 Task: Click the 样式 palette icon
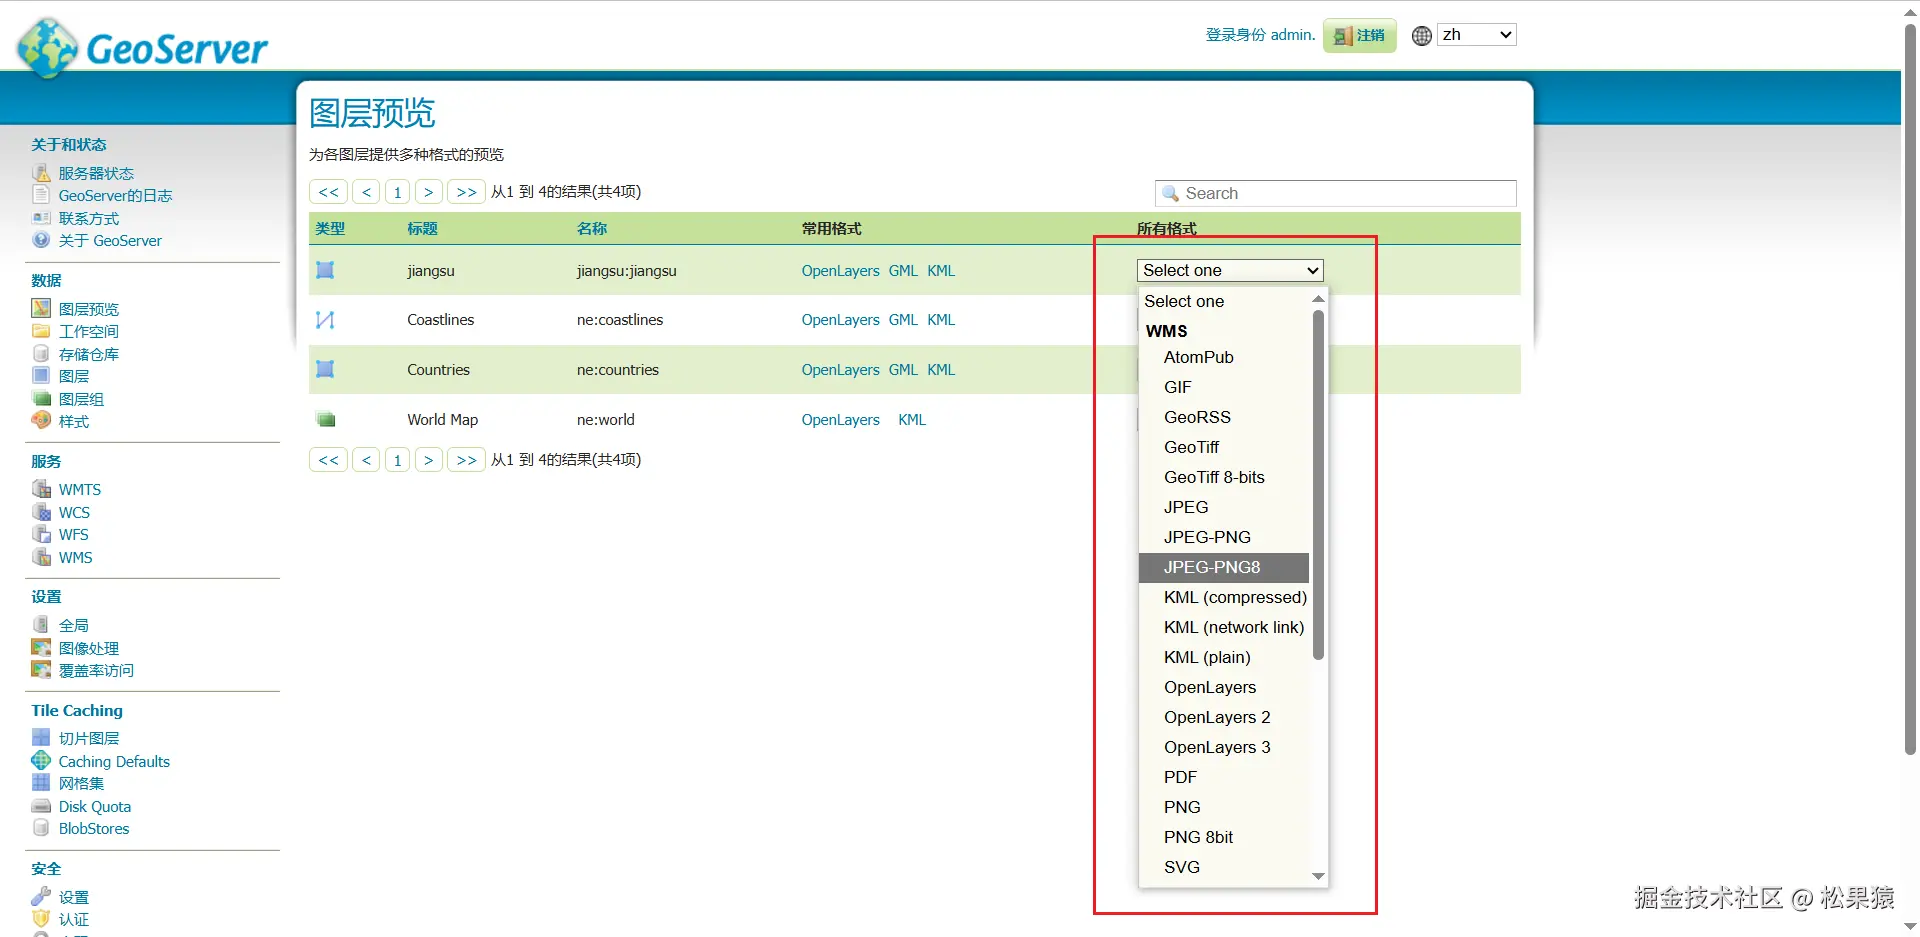tap(41, 420)
